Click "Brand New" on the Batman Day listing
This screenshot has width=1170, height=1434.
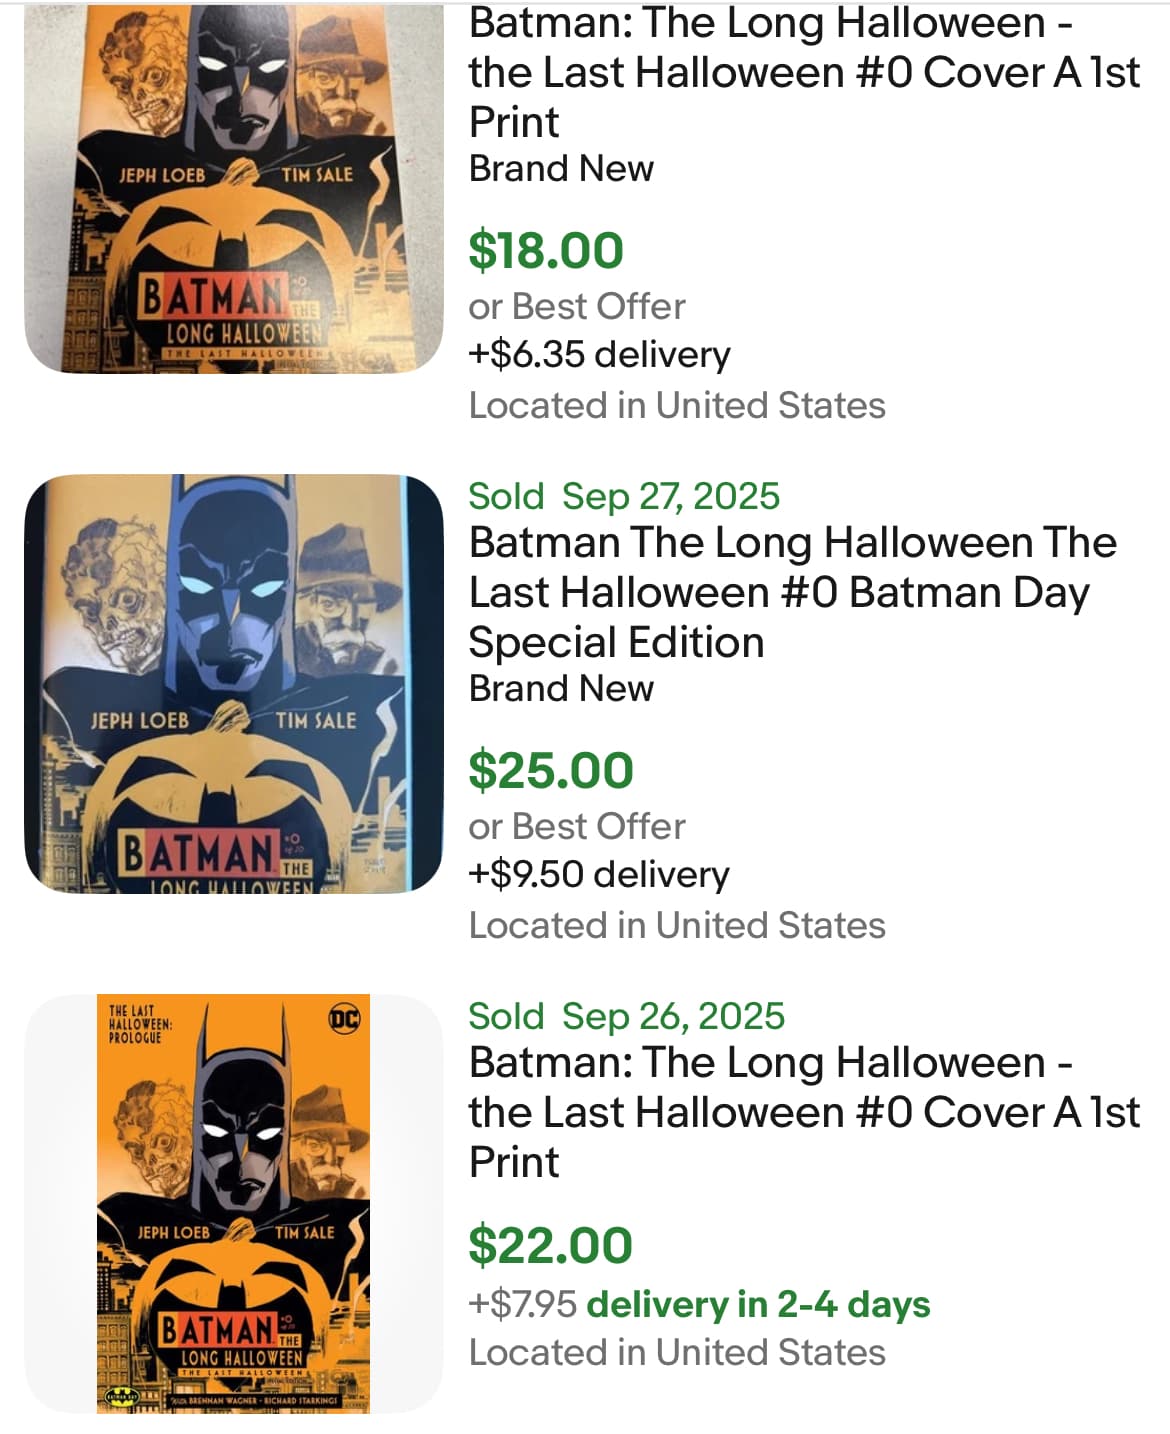click(x=561, y=688)
